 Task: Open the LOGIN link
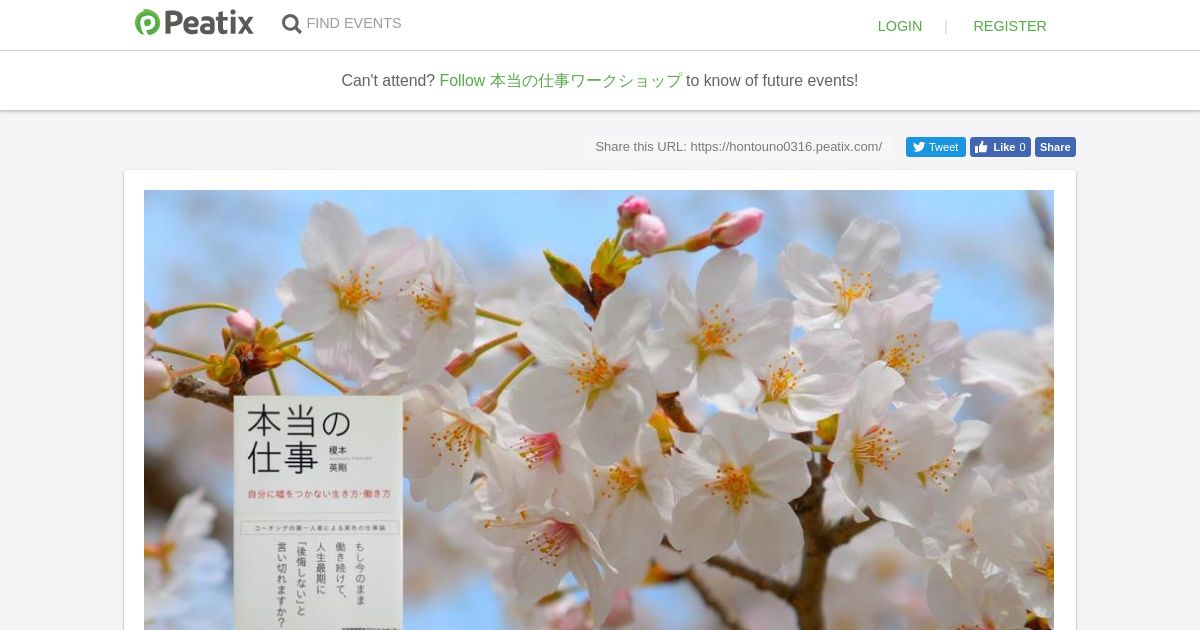pyautogui.click(x=900, y=26)
